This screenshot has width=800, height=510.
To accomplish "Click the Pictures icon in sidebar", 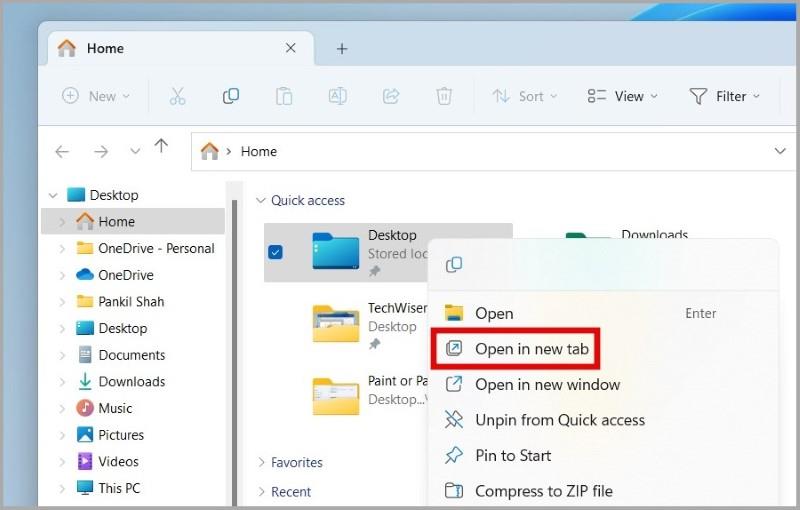I will pos(85,435).
